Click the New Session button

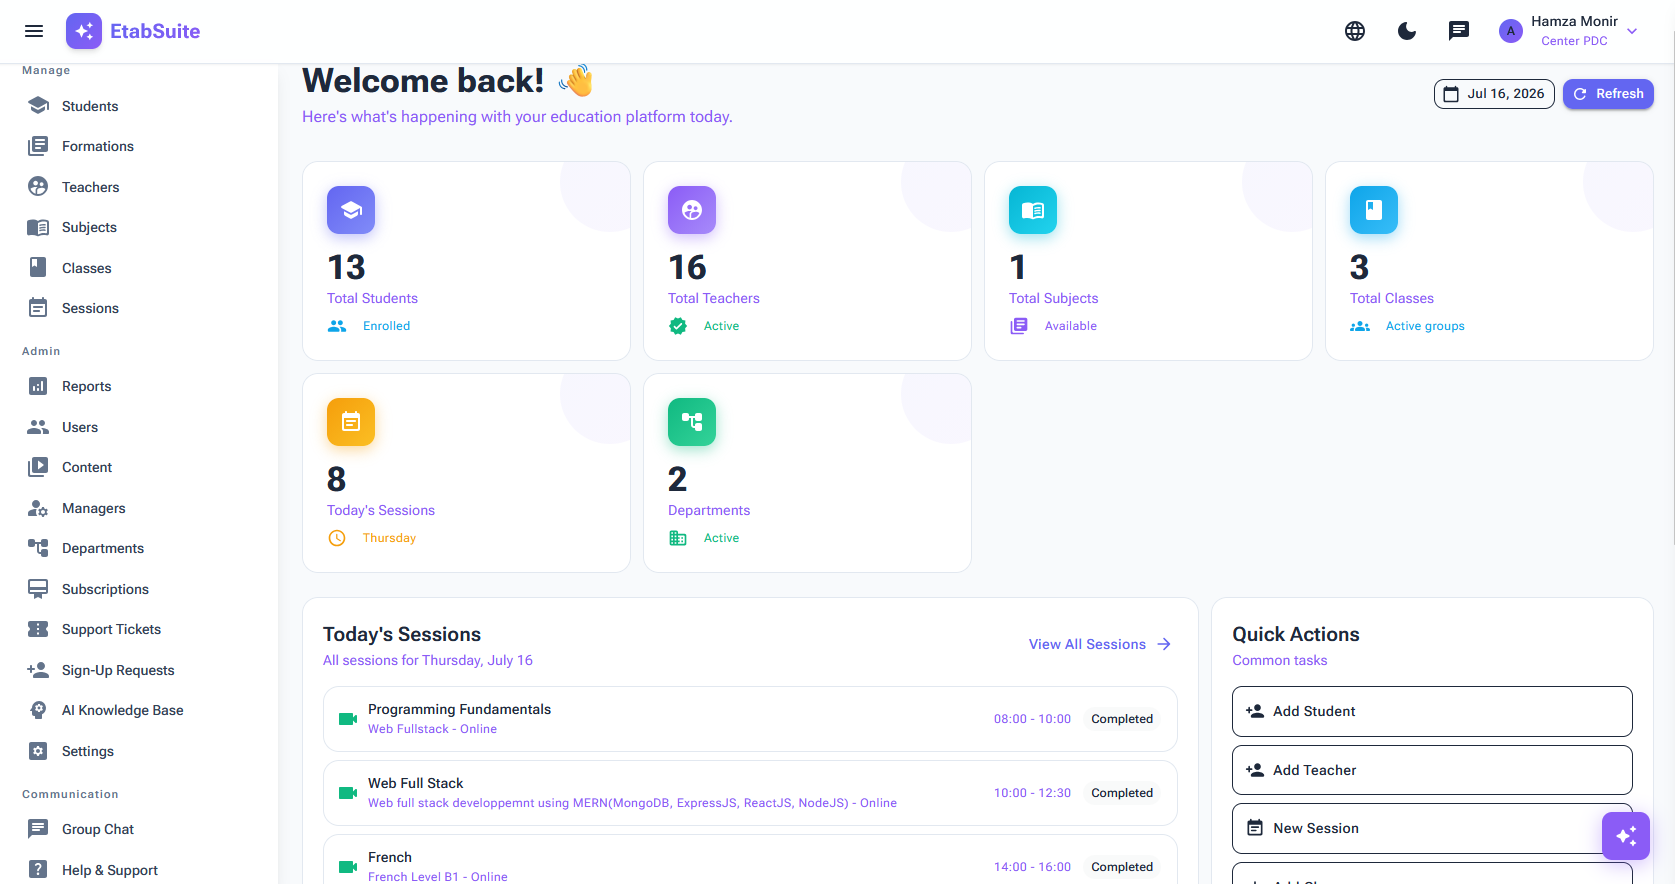1432,828
